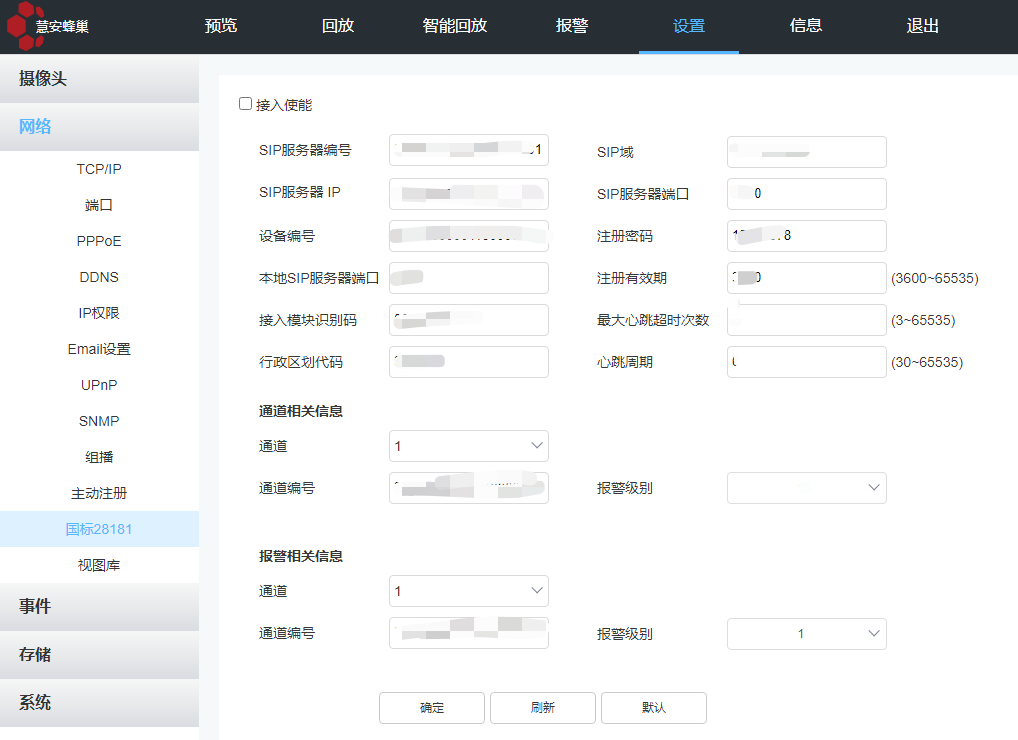Click the 默认 button

653,707
